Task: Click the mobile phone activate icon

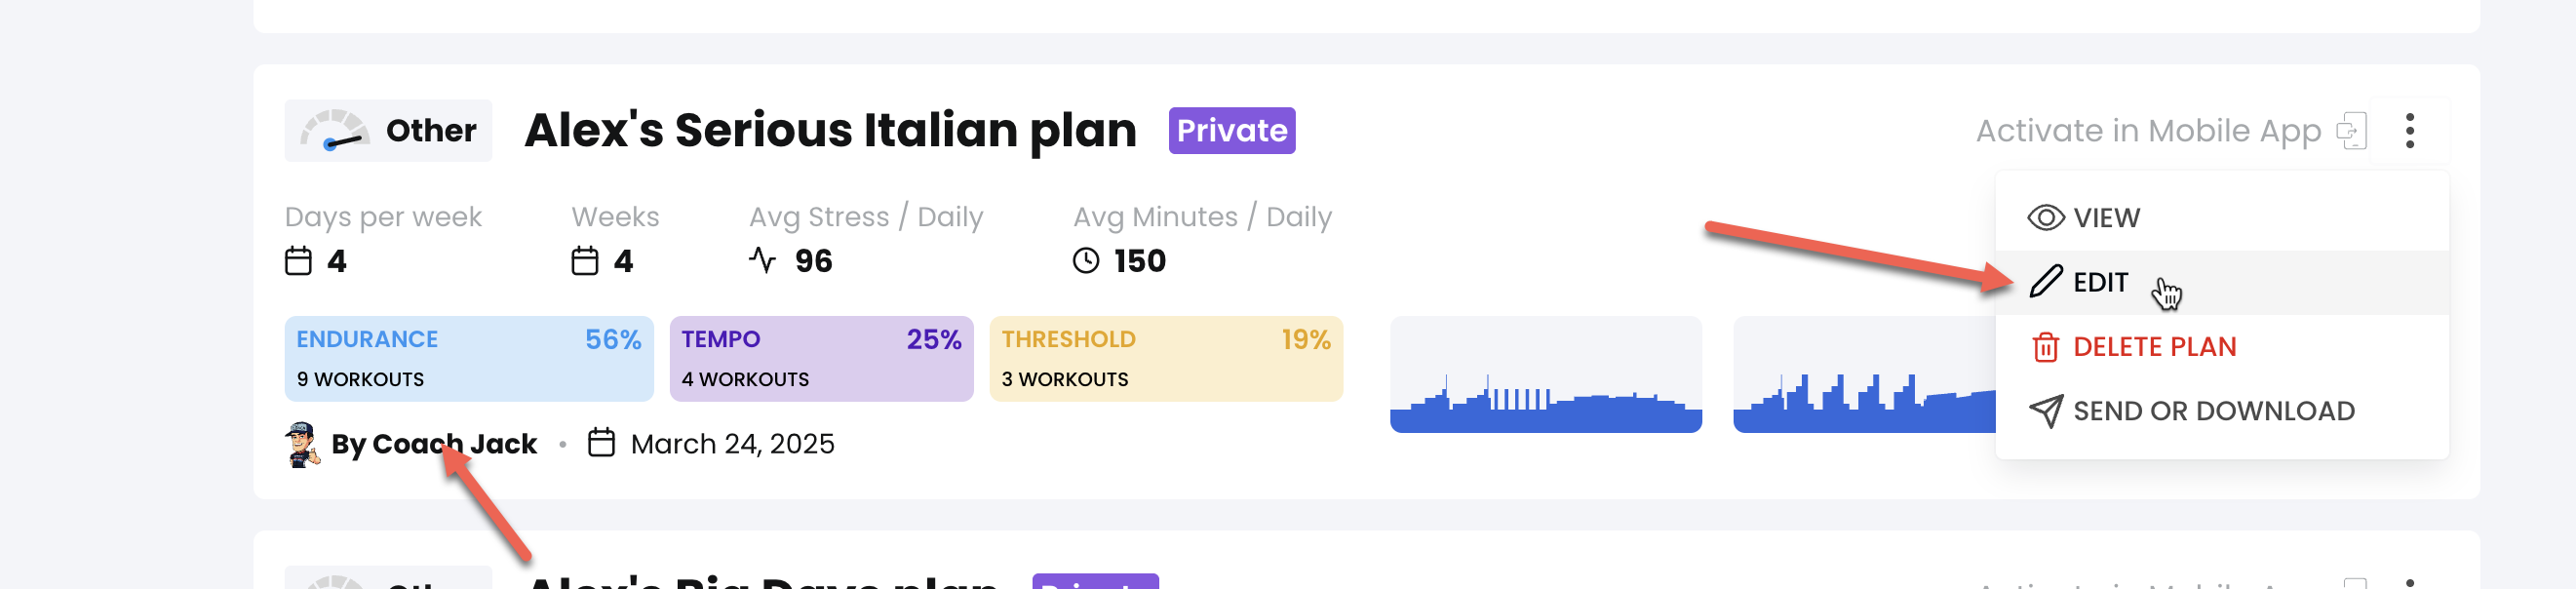Action: pyautogui.click(x=2351, y=131)
